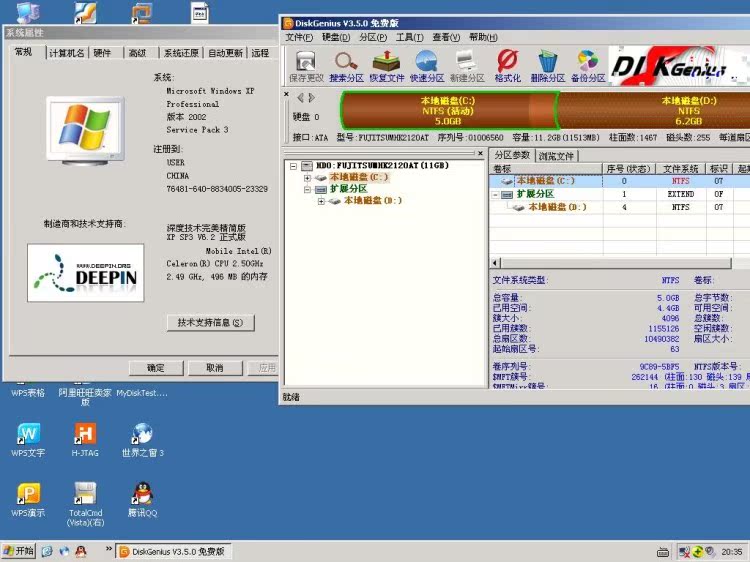Open the 帮助(H) menu
The image size is (750, 562).
pyautogui.click(x=483, y=37)
